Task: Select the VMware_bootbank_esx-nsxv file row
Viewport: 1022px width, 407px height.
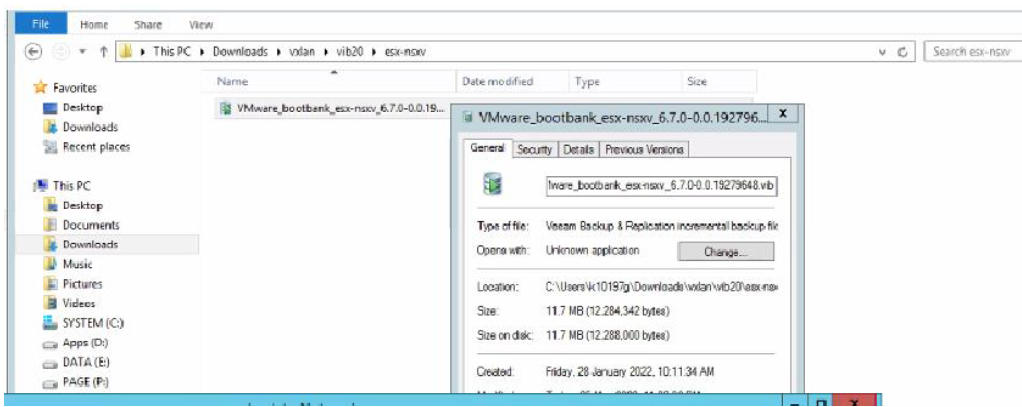Action: point(332,108)
